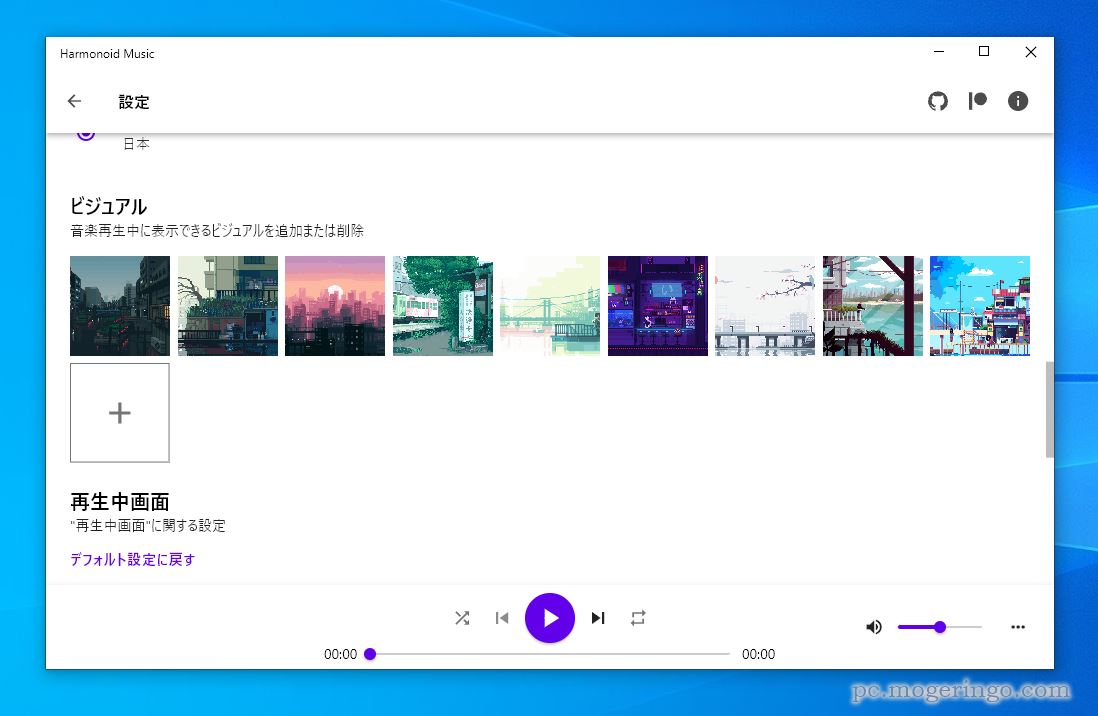1098x716 pixels.
Task: Go back using the arrow beside 設定
Action: click(x=74, y=102)
